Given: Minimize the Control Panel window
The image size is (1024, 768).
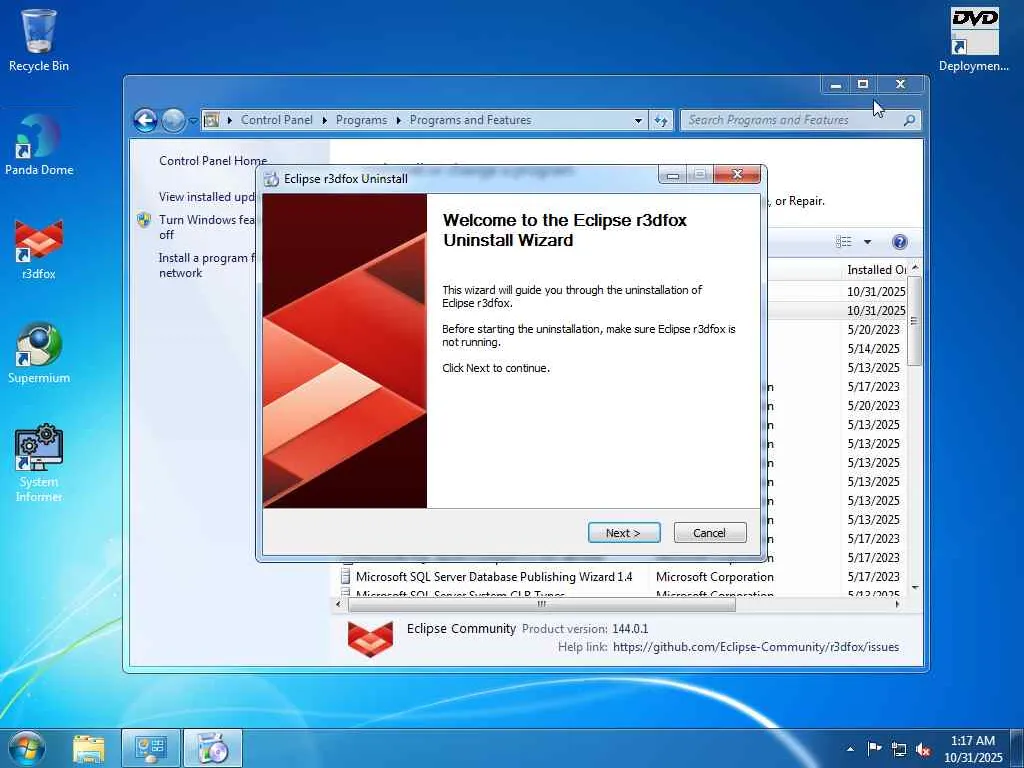Looking at the screenshot, I should (x=835, y=84).
